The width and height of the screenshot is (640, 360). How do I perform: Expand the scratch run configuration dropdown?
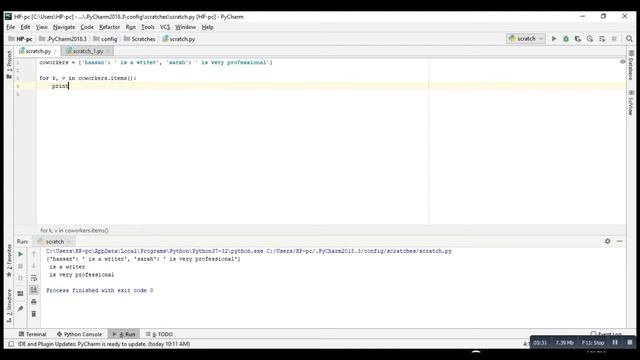coord(526,39)
